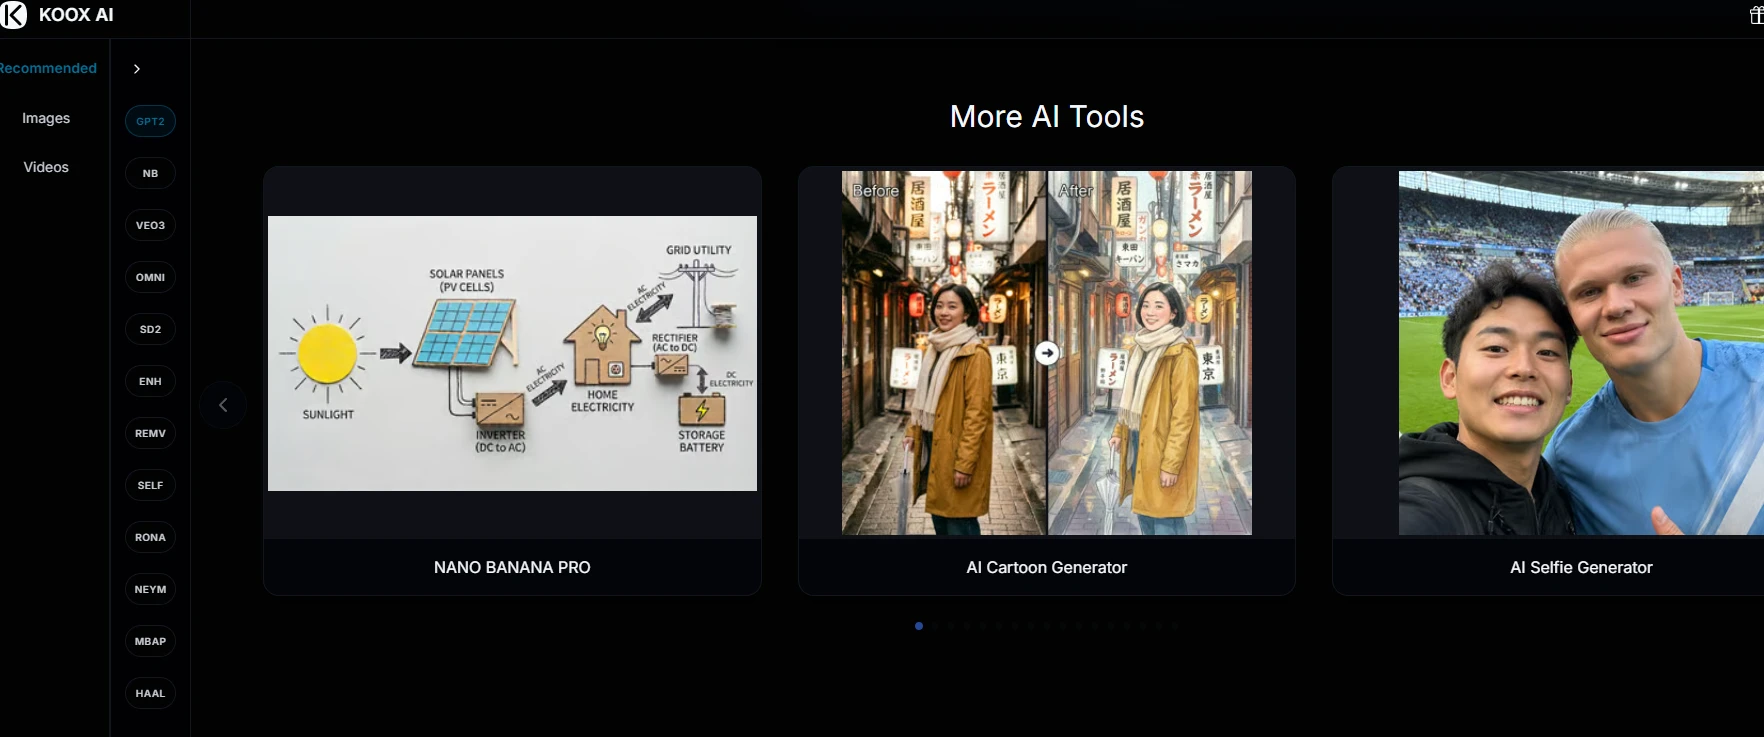Switch to the Videos category
1764x737 pixels.
click(46, 167)
